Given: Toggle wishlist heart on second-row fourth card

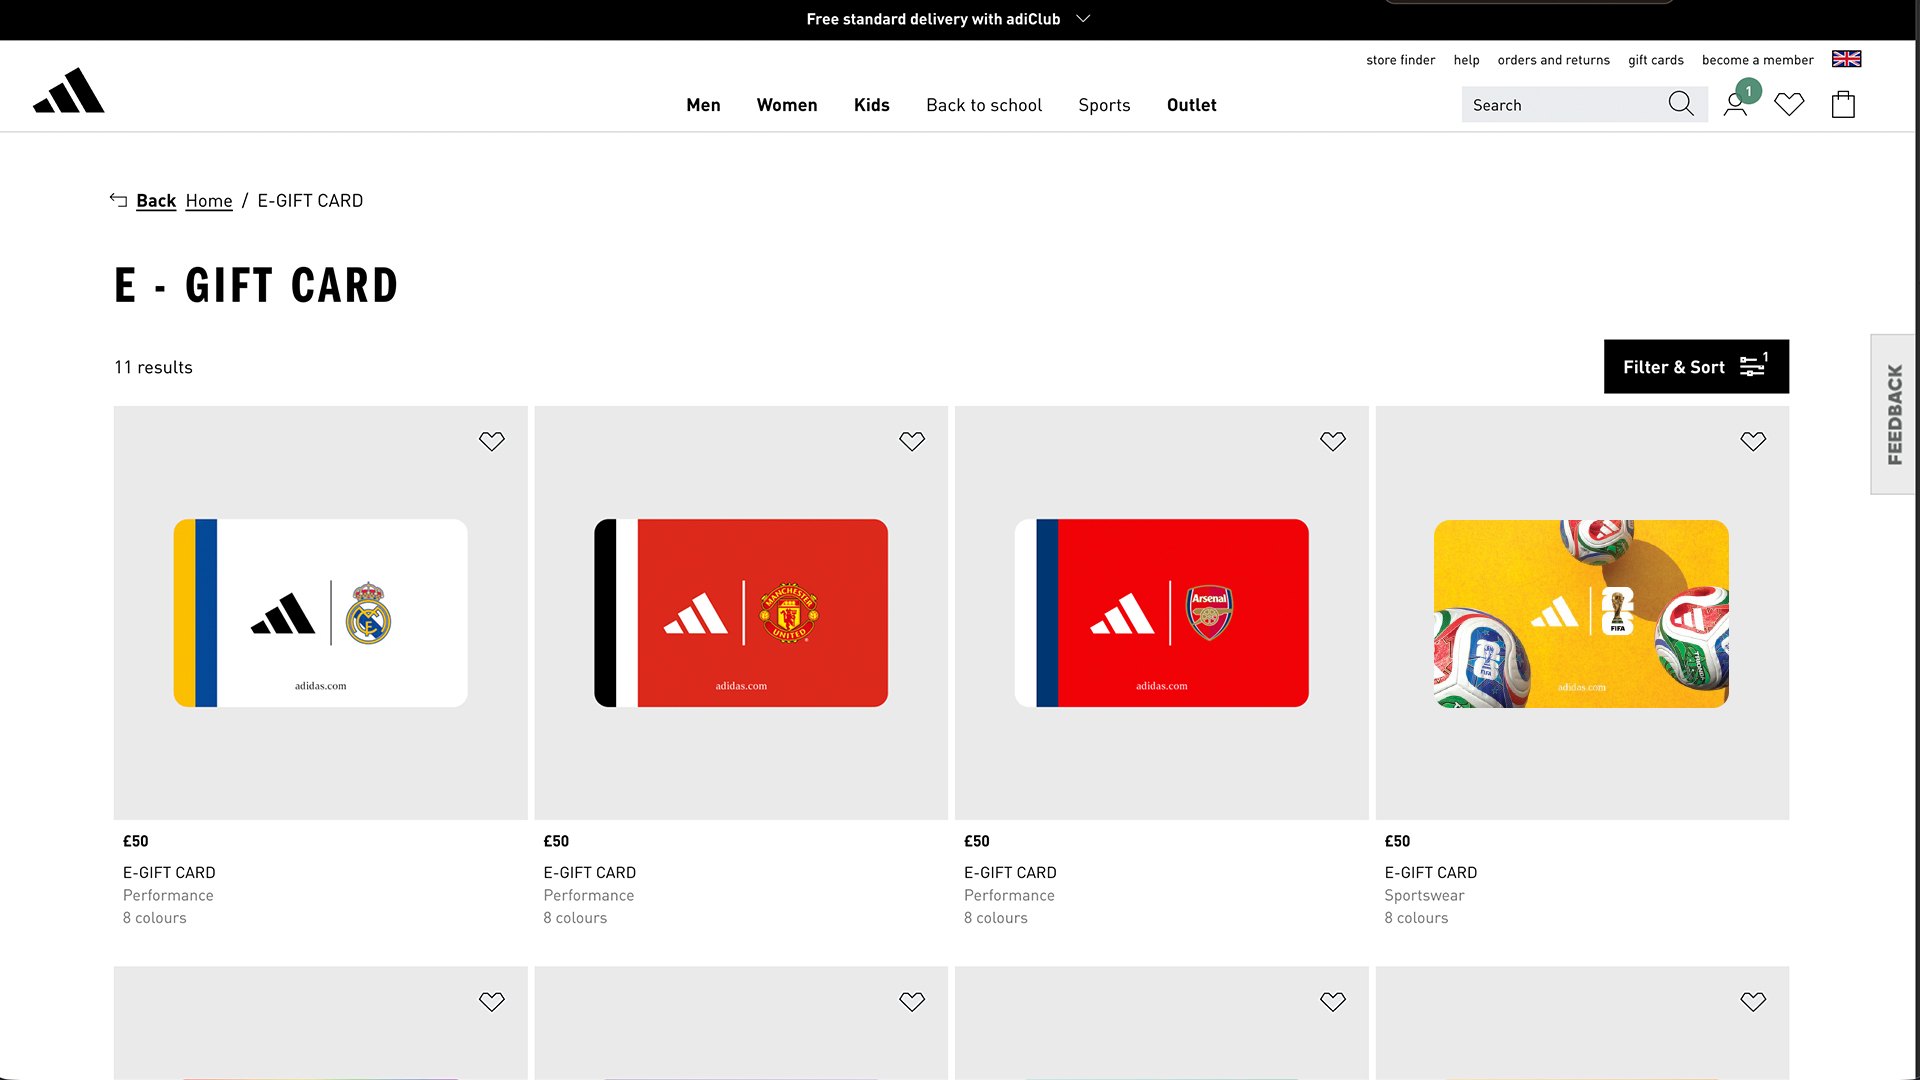Looking at the screenshot, I should pyautogui.click(x=1753, y=1001).
